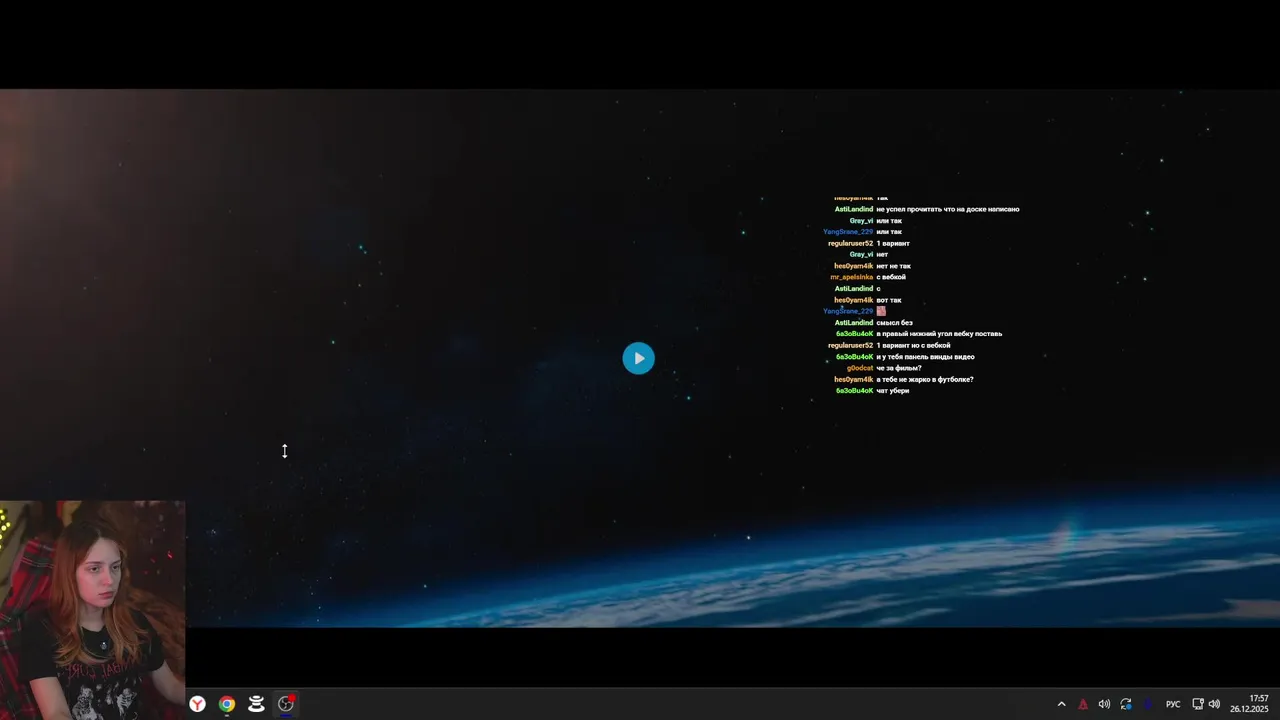The image size is (1280, 720).
Task: Click Gray_vi's chat message "нет"
Action: pyautogui.click(x=882, y=254)
